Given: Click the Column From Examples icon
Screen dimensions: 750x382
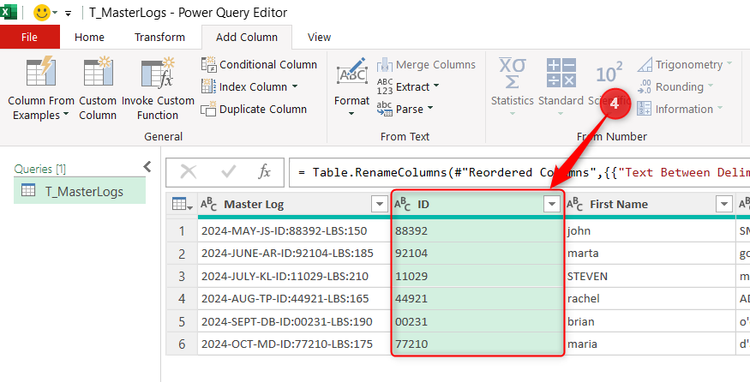Looking at the screenshot, I should tap(41, 72).
